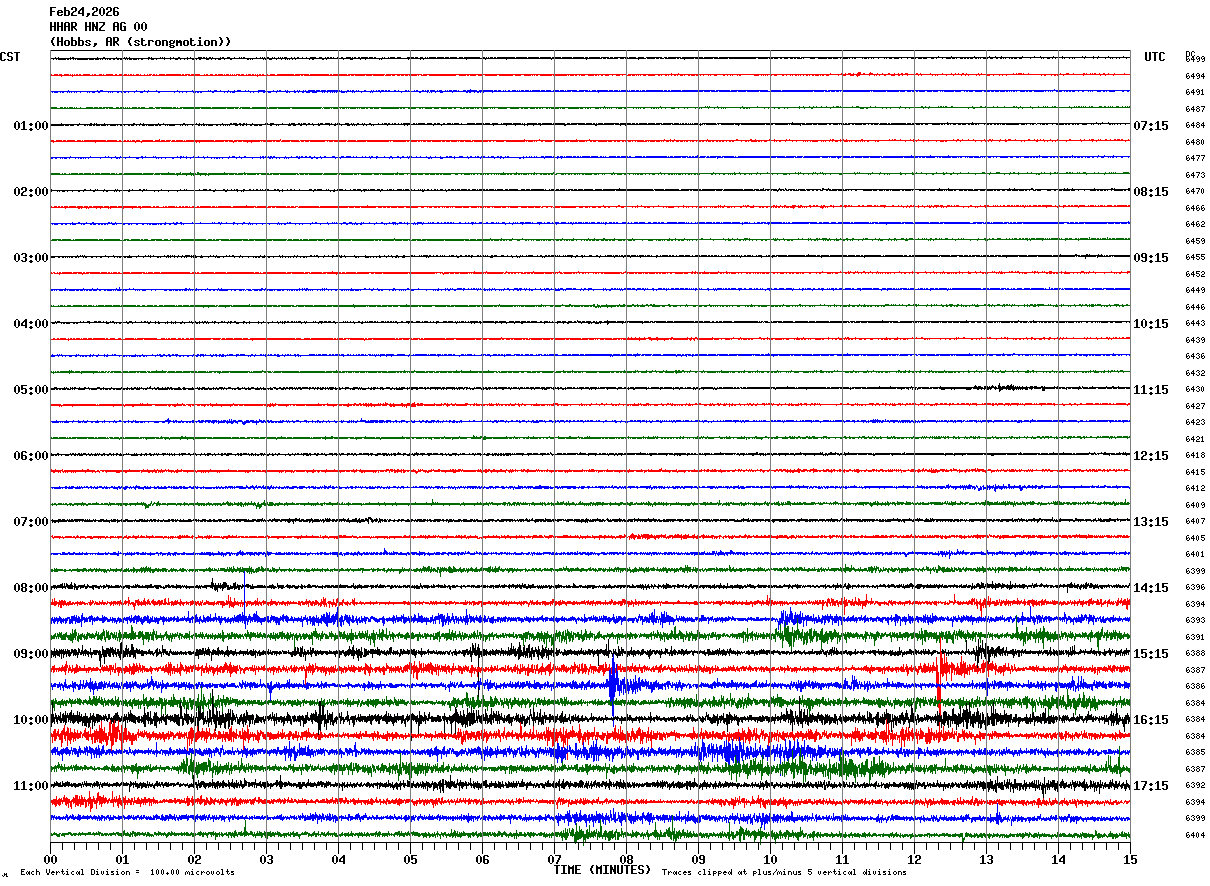Click the UTC time zone label

(x=1155, y=57)
